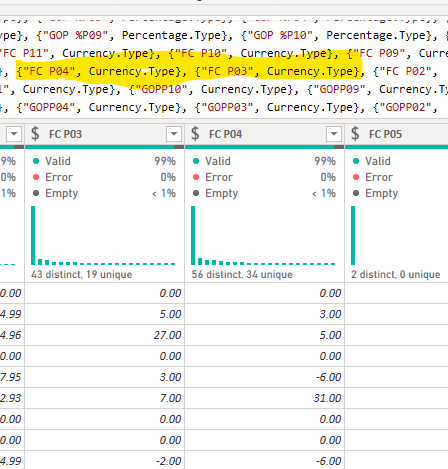Click '56 distinct, 34 unique' text
Screen dimensions: 448x469
pyautogui.click(x=242, y=274)
